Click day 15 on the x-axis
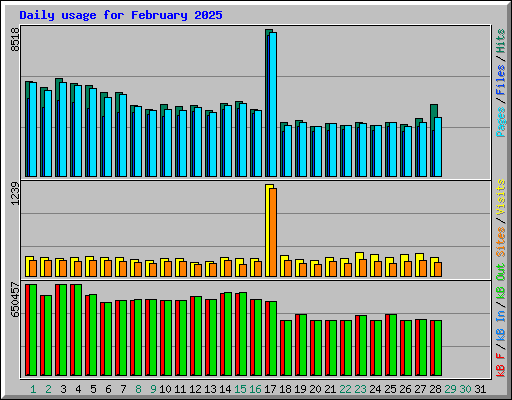Image resolution: width=512 pixels, height=400 pixels. tap(240, 389)
